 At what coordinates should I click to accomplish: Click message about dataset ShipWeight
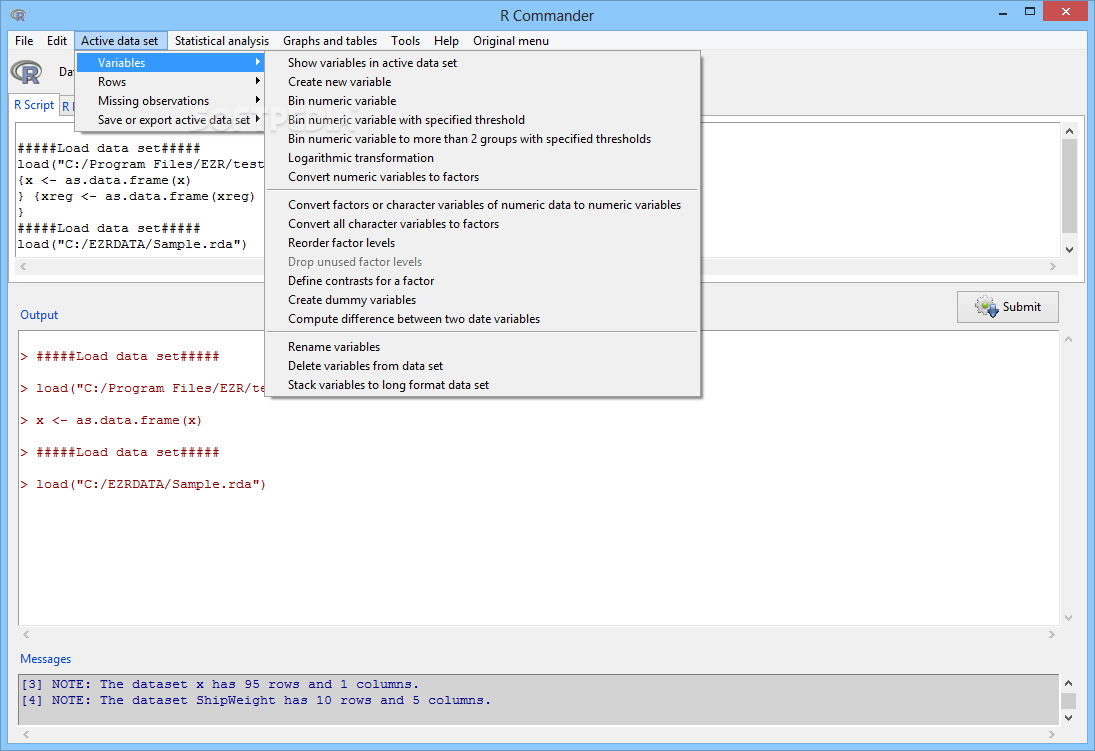click(256, 700)
